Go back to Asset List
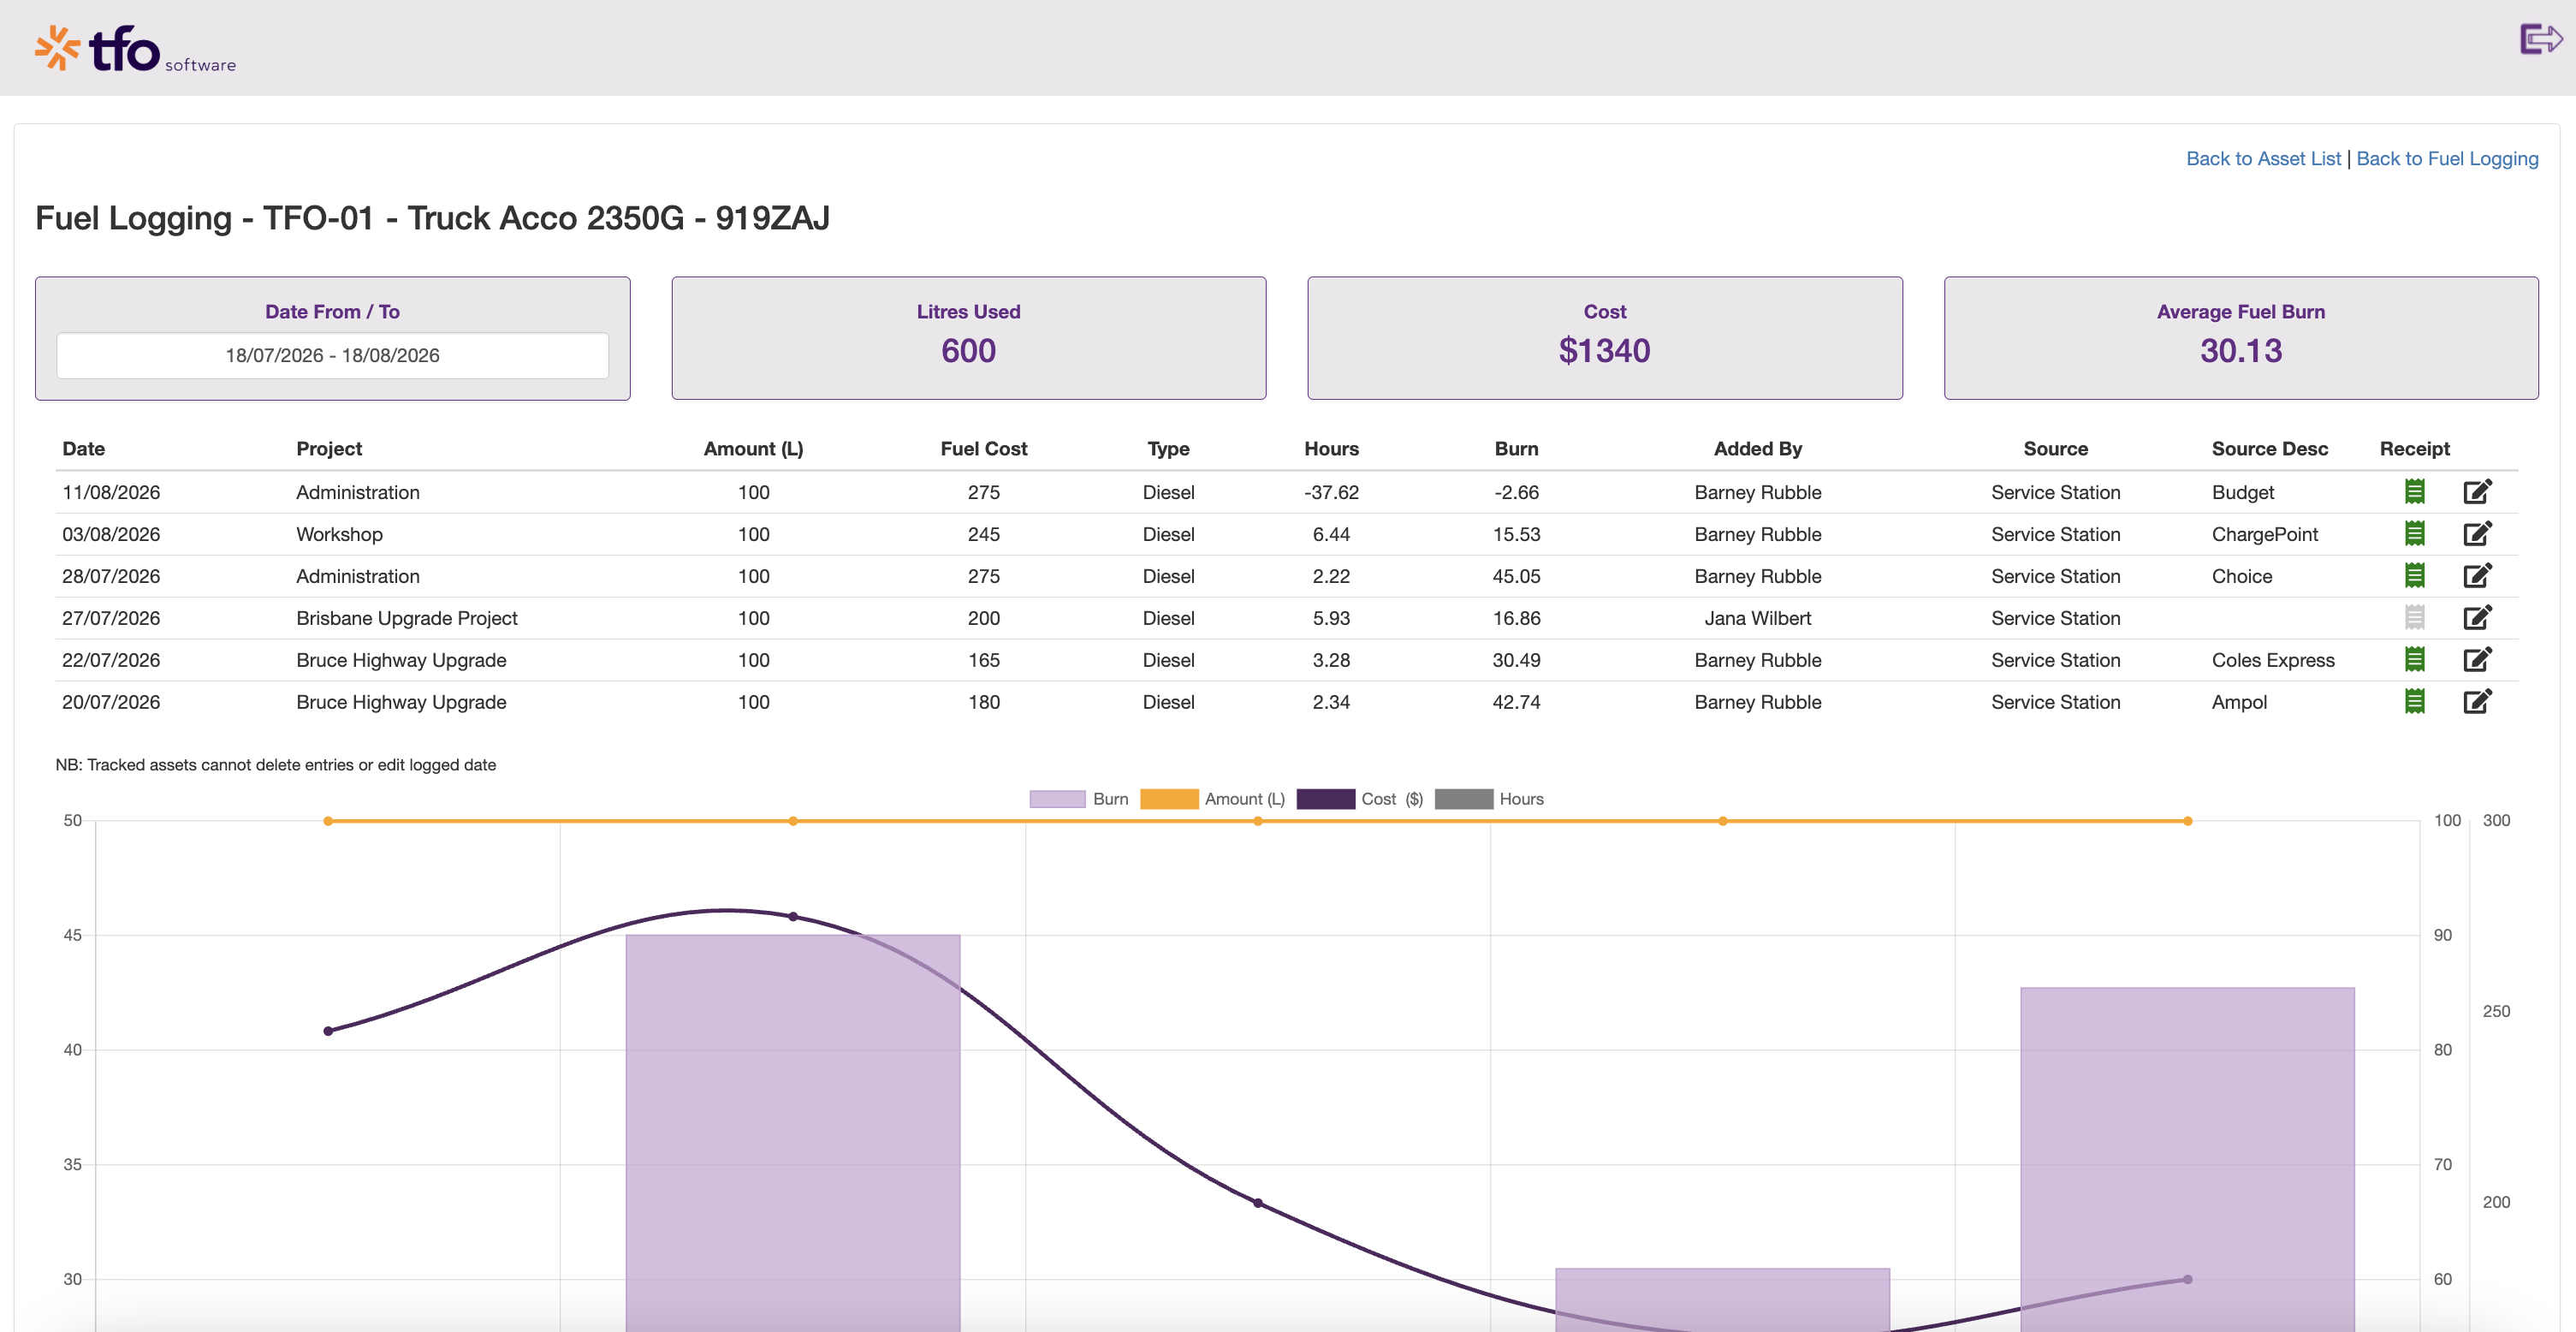Image resolution: width=2576 pixels, height=1332 pixels. tap(2263, 158)
